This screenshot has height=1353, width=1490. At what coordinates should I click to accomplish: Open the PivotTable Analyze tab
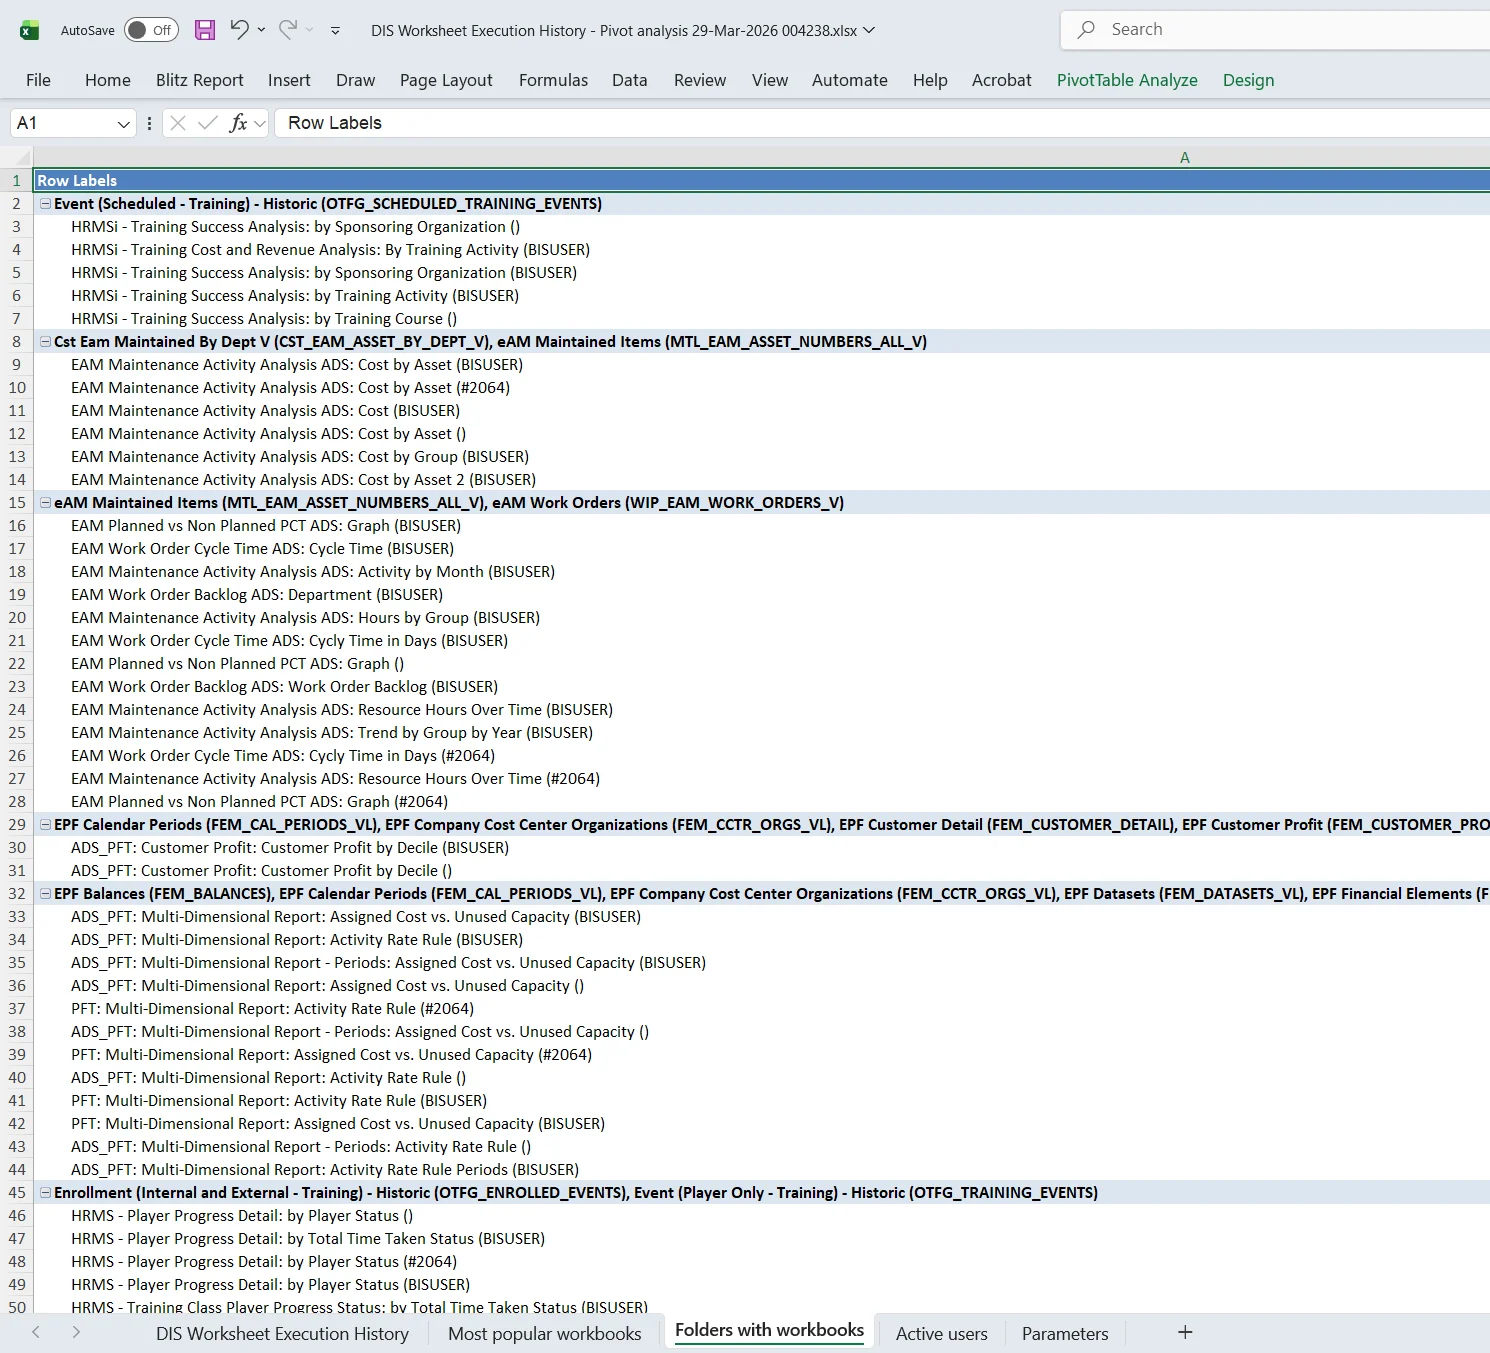tap(1127, 80)
